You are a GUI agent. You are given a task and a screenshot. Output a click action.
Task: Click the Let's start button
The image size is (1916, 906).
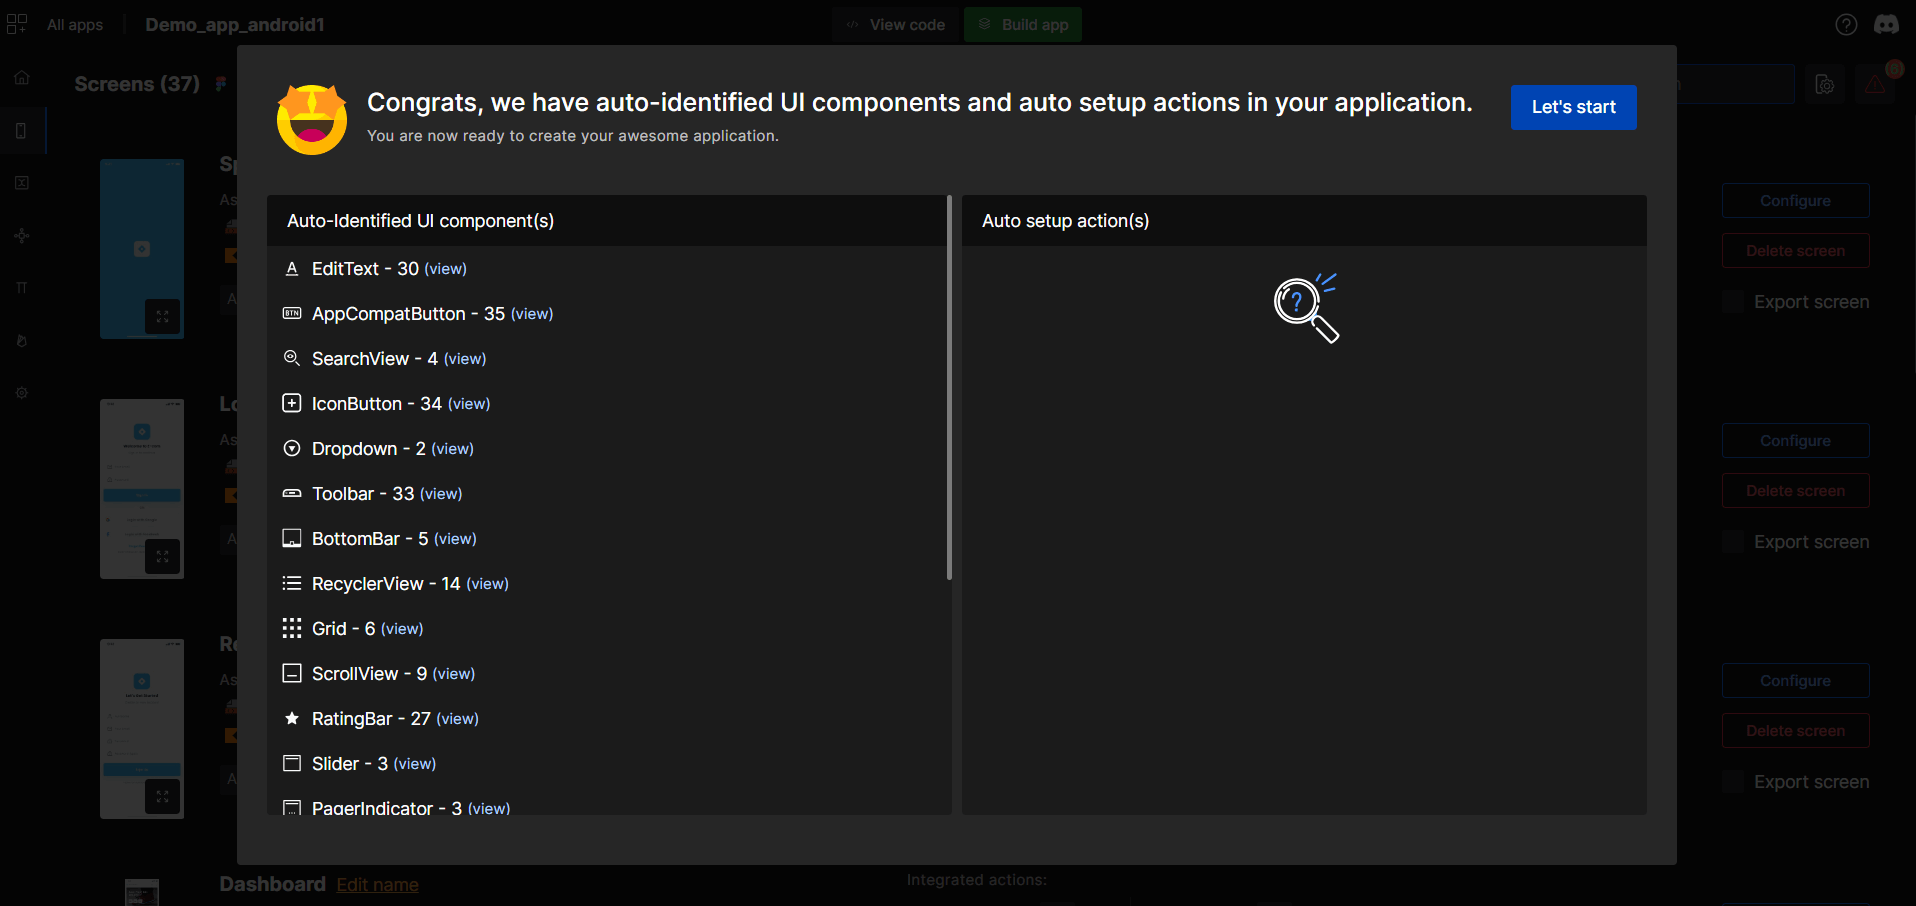pos(1572,107)
